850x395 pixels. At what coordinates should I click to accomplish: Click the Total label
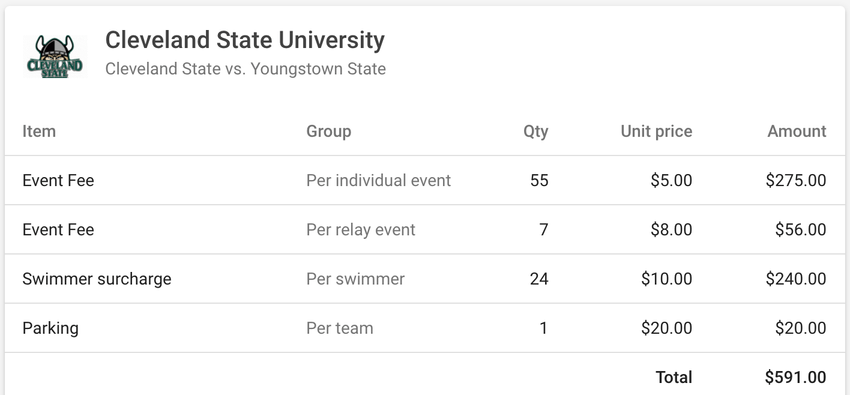pos(674,377)
